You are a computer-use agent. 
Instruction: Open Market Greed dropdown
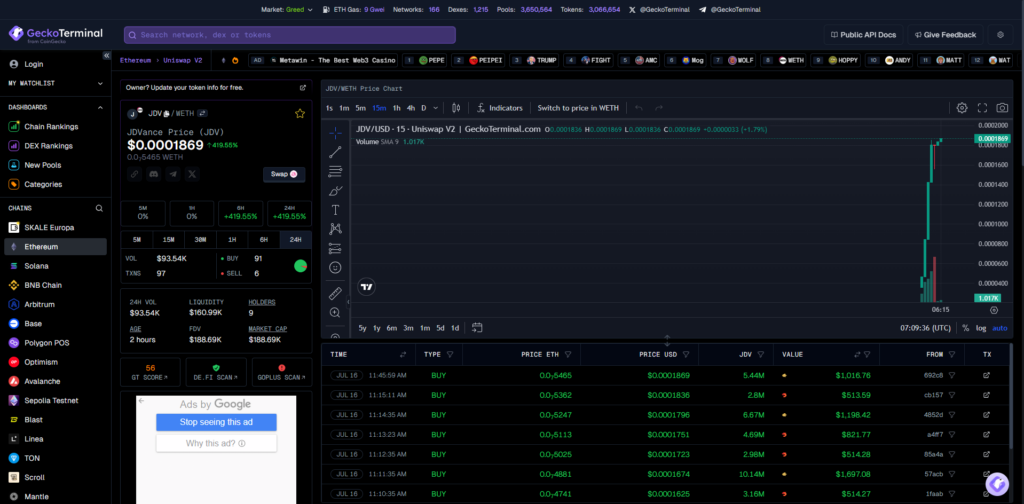[287, 10]
